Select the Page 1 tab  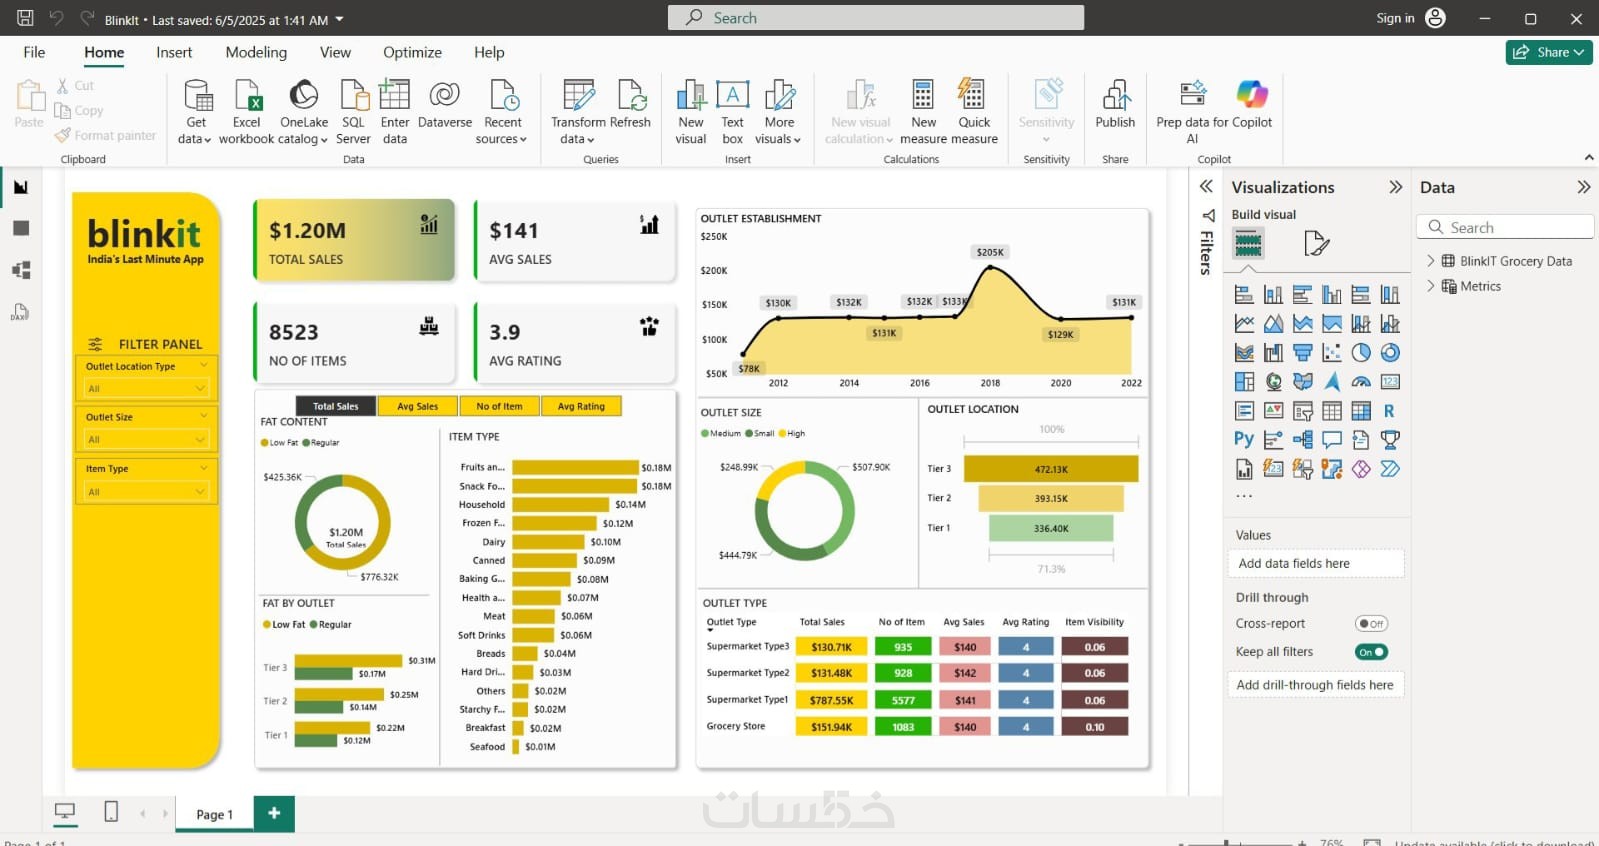tap(214, 814)
